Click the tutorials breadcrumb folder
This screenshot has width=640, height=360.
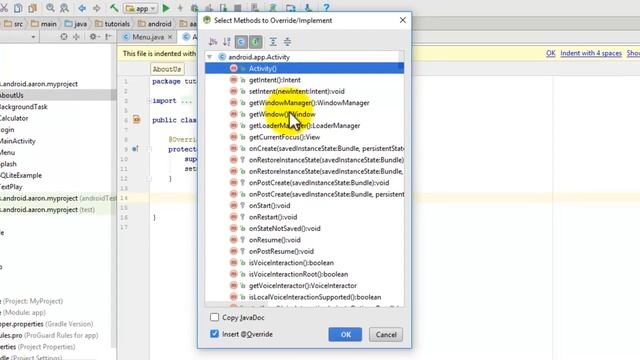(x=112, y=24)
